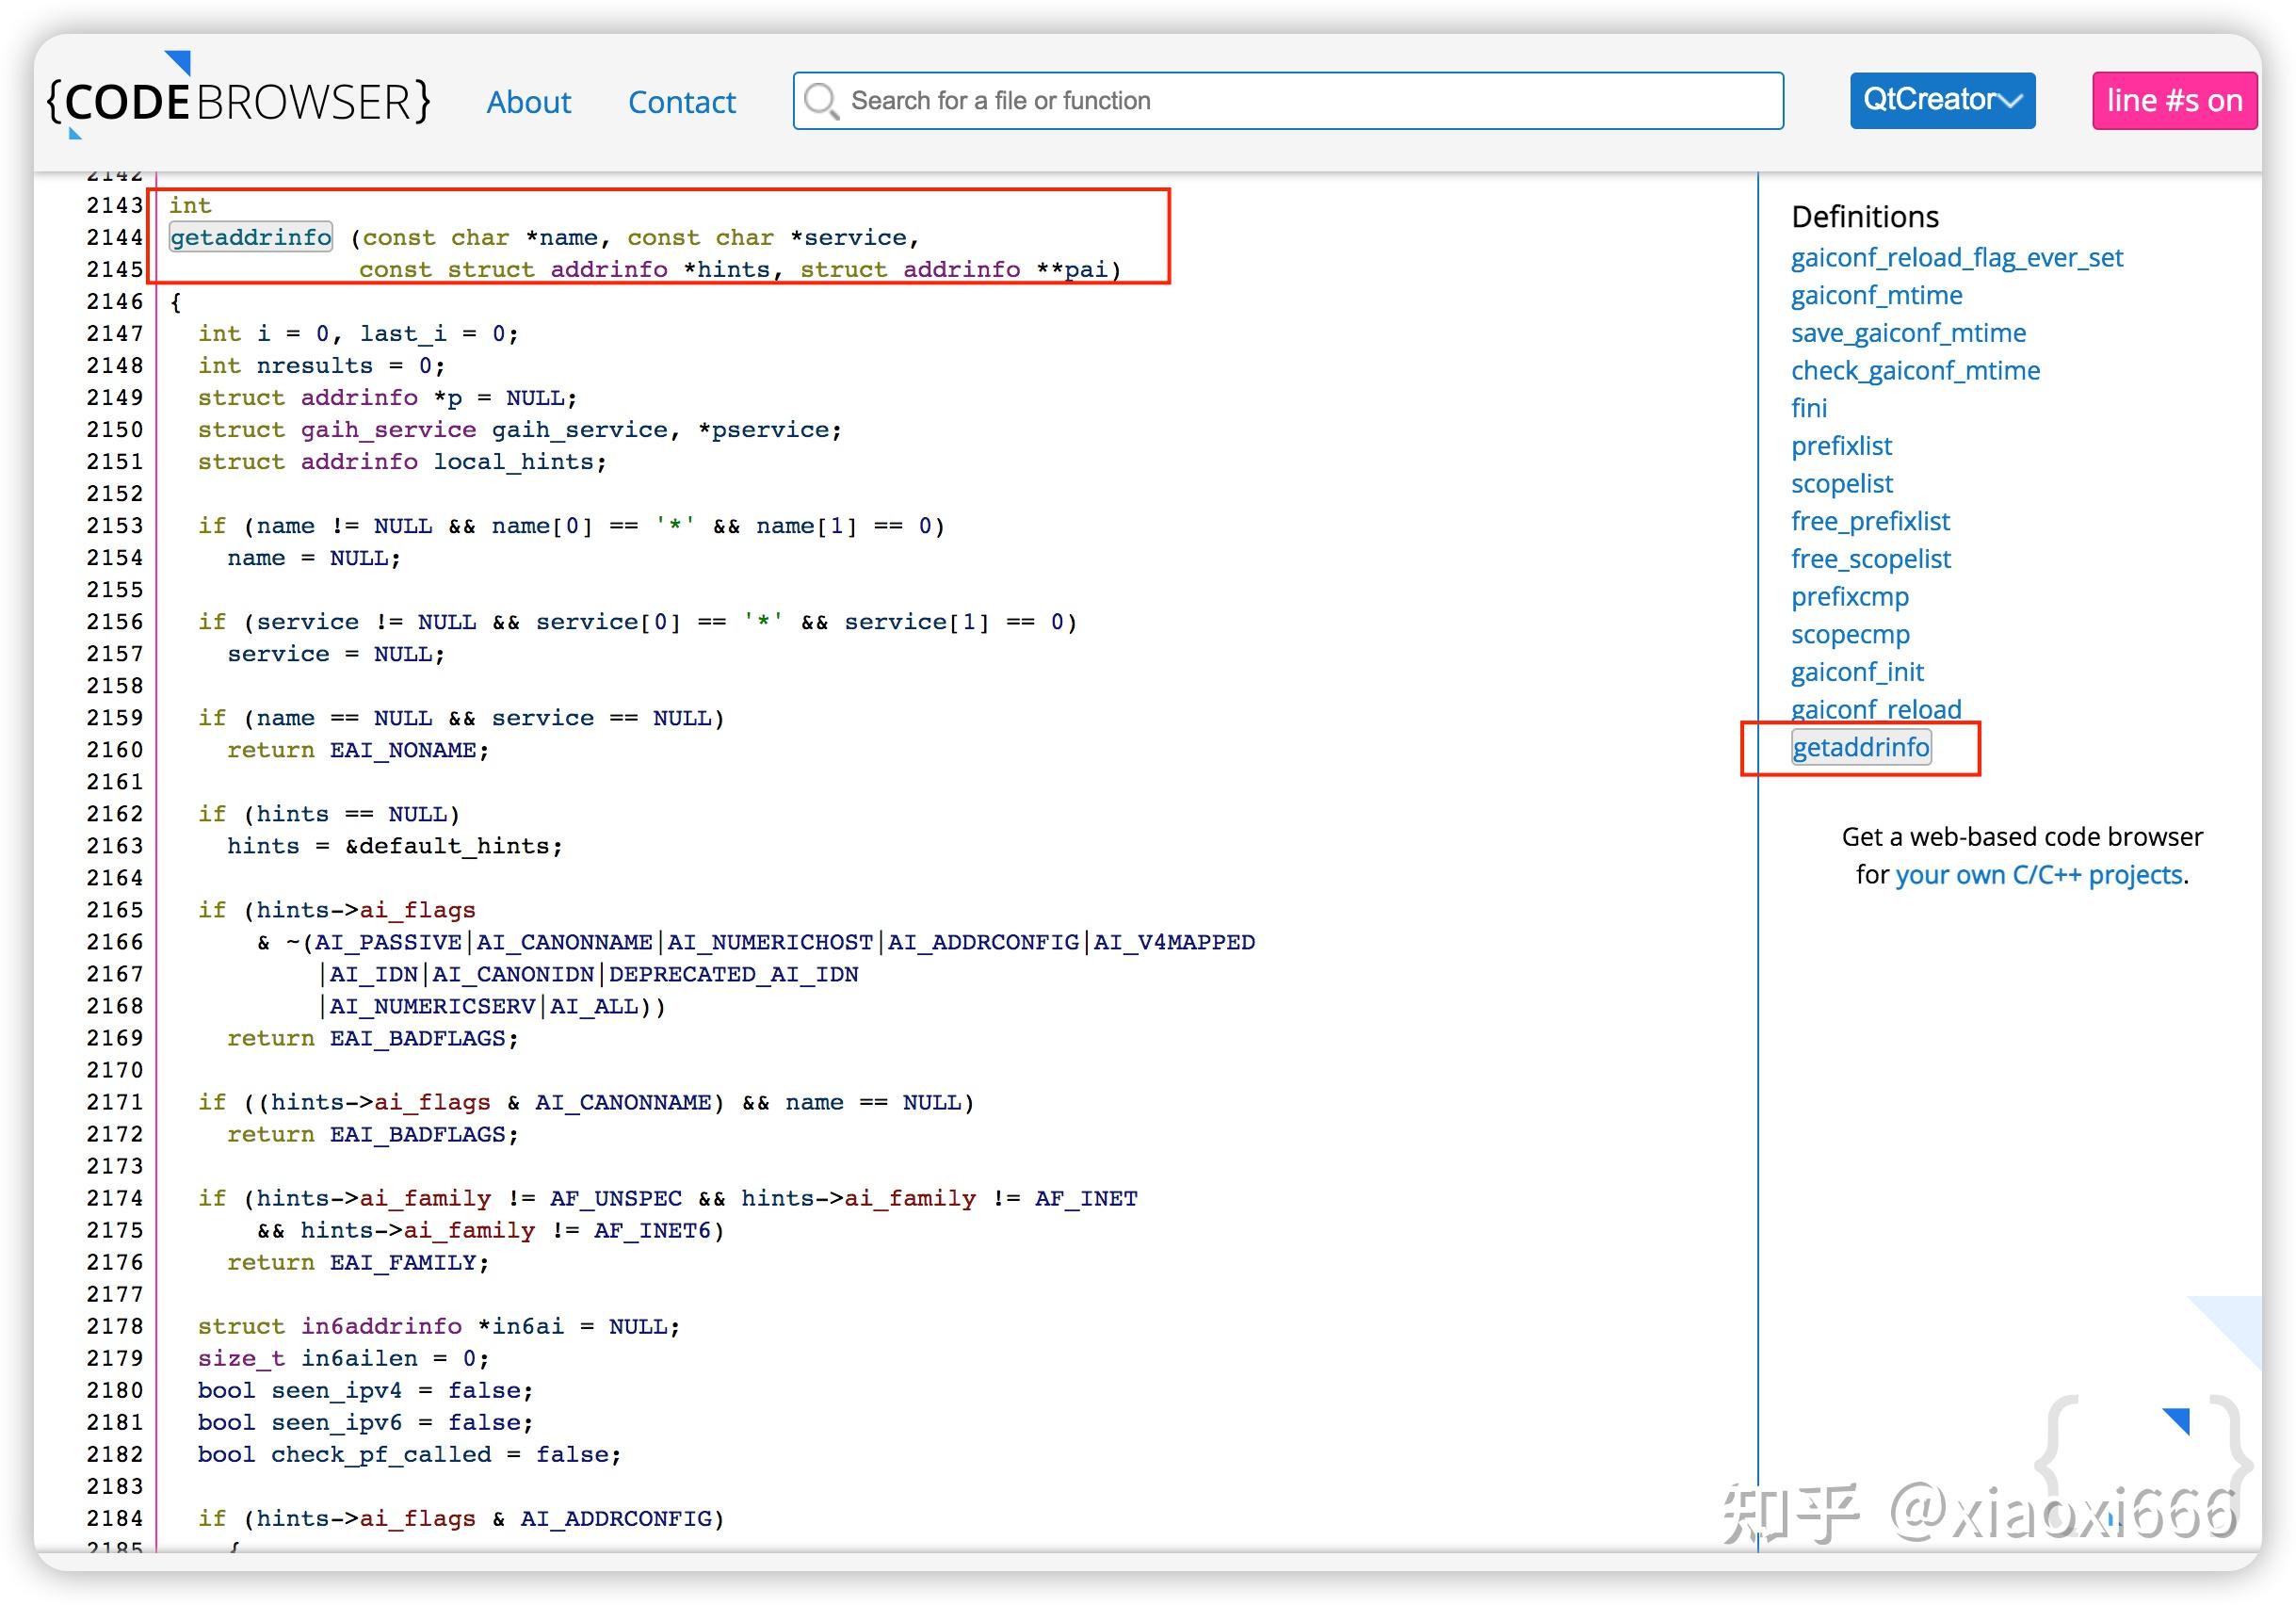2296x1605 pixels.
Task: Click the blue corner triangle near the logo
Action: pos(178,60)
